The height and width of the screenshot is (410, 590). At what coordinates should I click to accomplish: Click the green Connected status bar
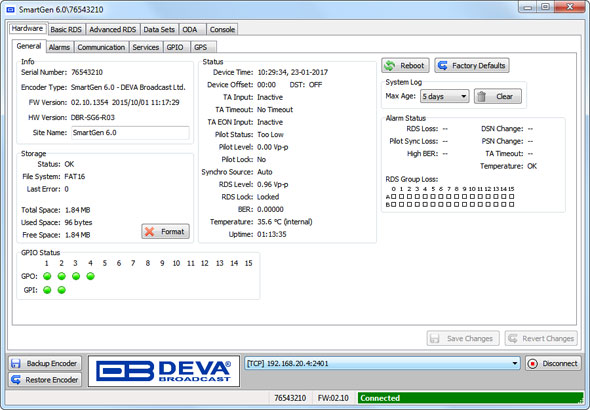pos(470,398)
